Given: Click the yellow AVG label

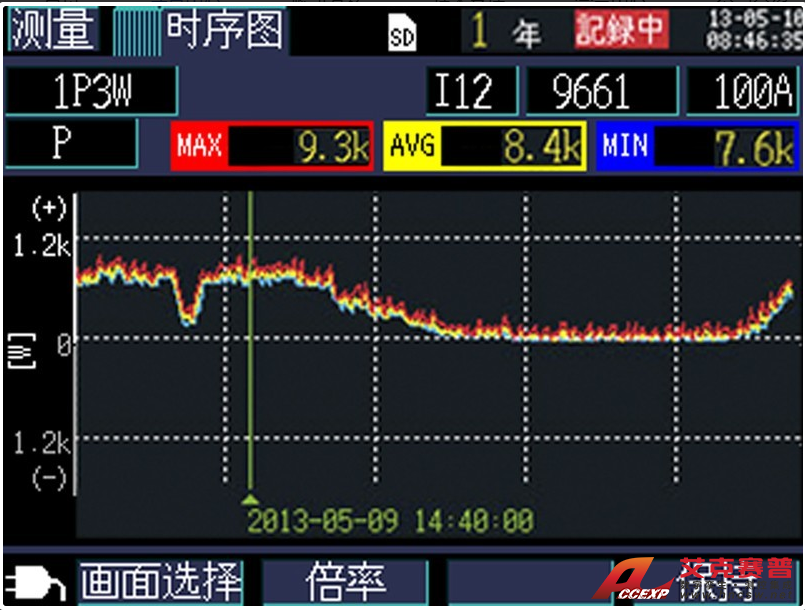Looking at the screenshot, I should (412, 147).
